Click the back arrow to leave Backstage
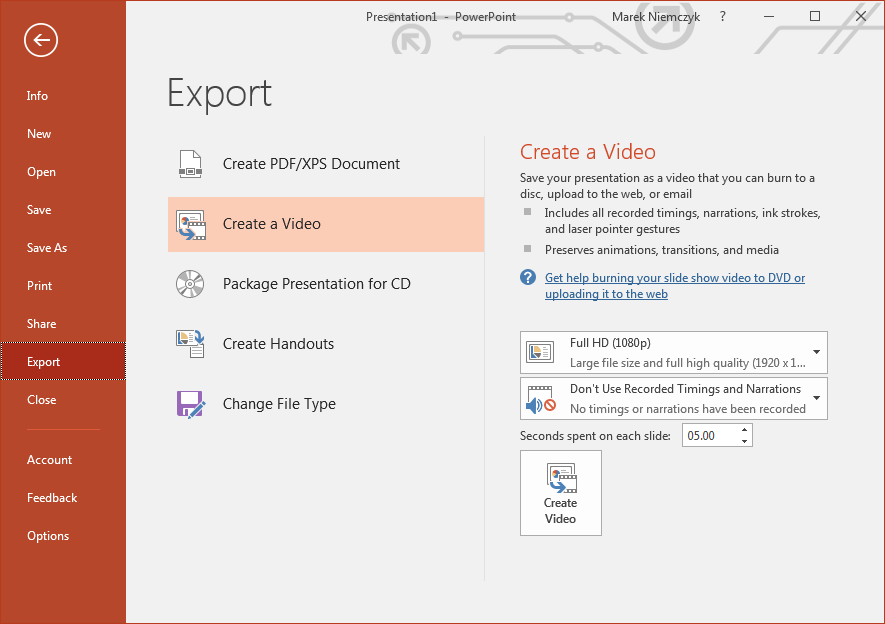 click(41, 40)
